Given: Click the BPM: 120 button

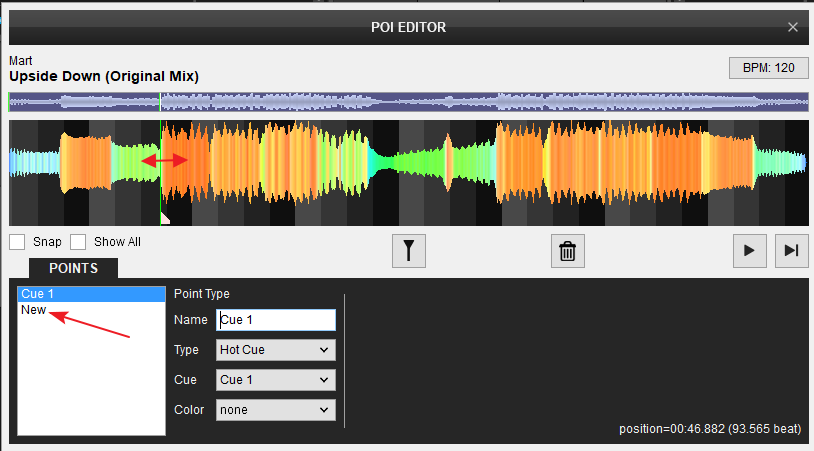Looking at the screenshot, I should click(x=768, y=67).
